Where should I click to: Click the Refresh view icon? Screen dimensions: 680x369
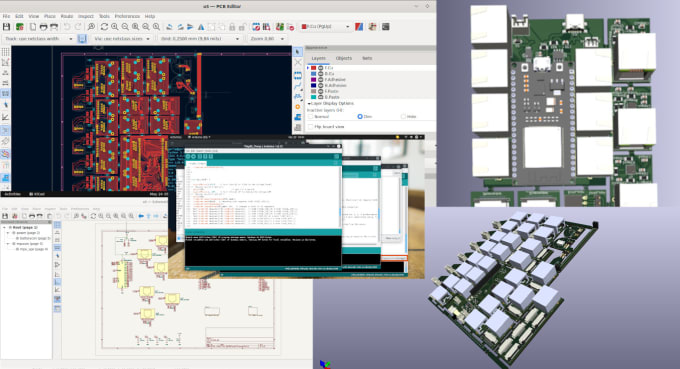pyautogui.click(x=104, y=27)
